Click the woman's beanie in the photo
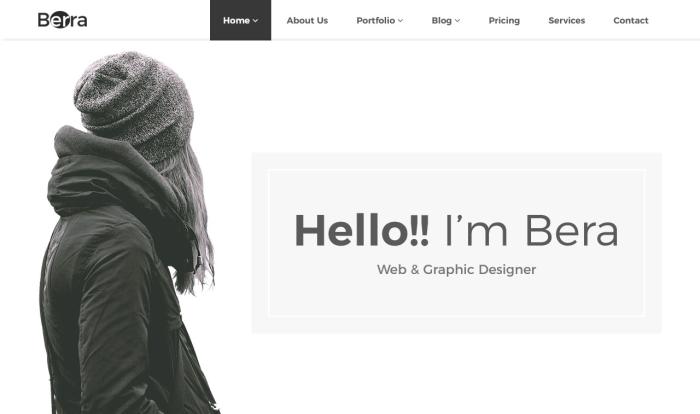 (134, 103)
